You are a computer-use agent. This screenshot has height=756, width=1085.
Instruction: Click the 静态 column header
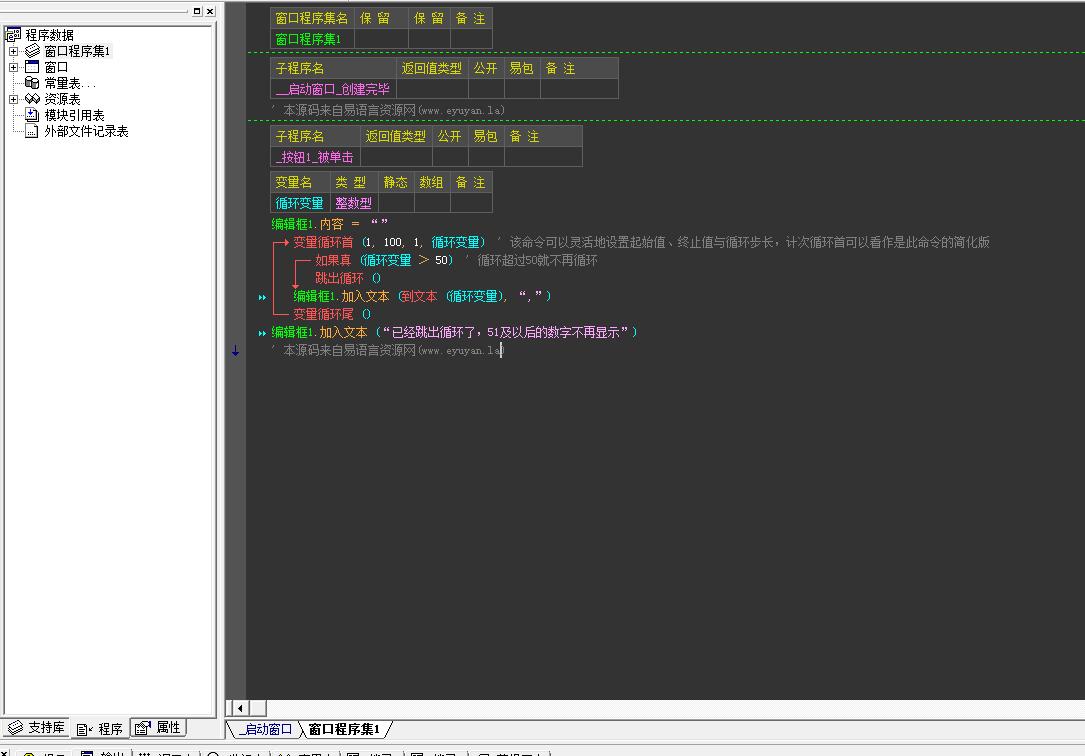tap(396, 182)
